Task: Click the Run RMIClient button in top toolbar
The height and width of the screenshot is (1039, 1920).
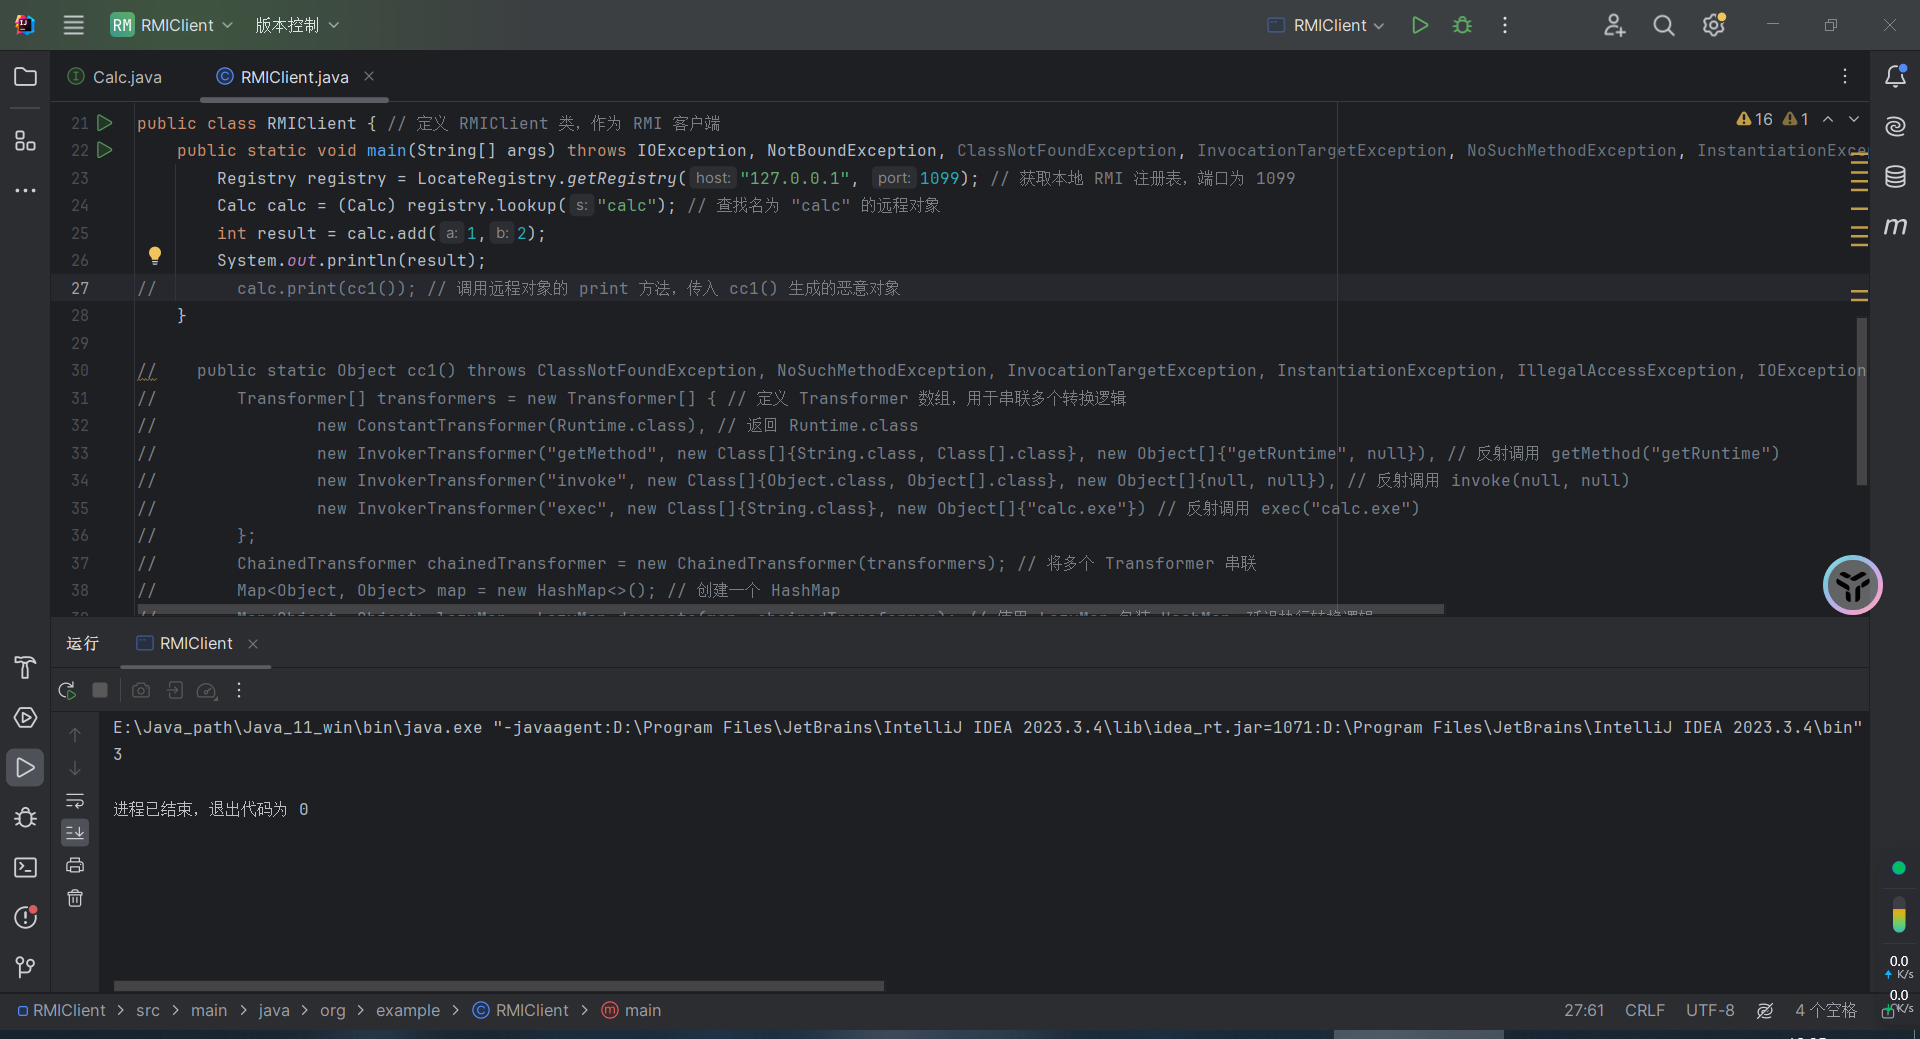Action: (1419, 25)
